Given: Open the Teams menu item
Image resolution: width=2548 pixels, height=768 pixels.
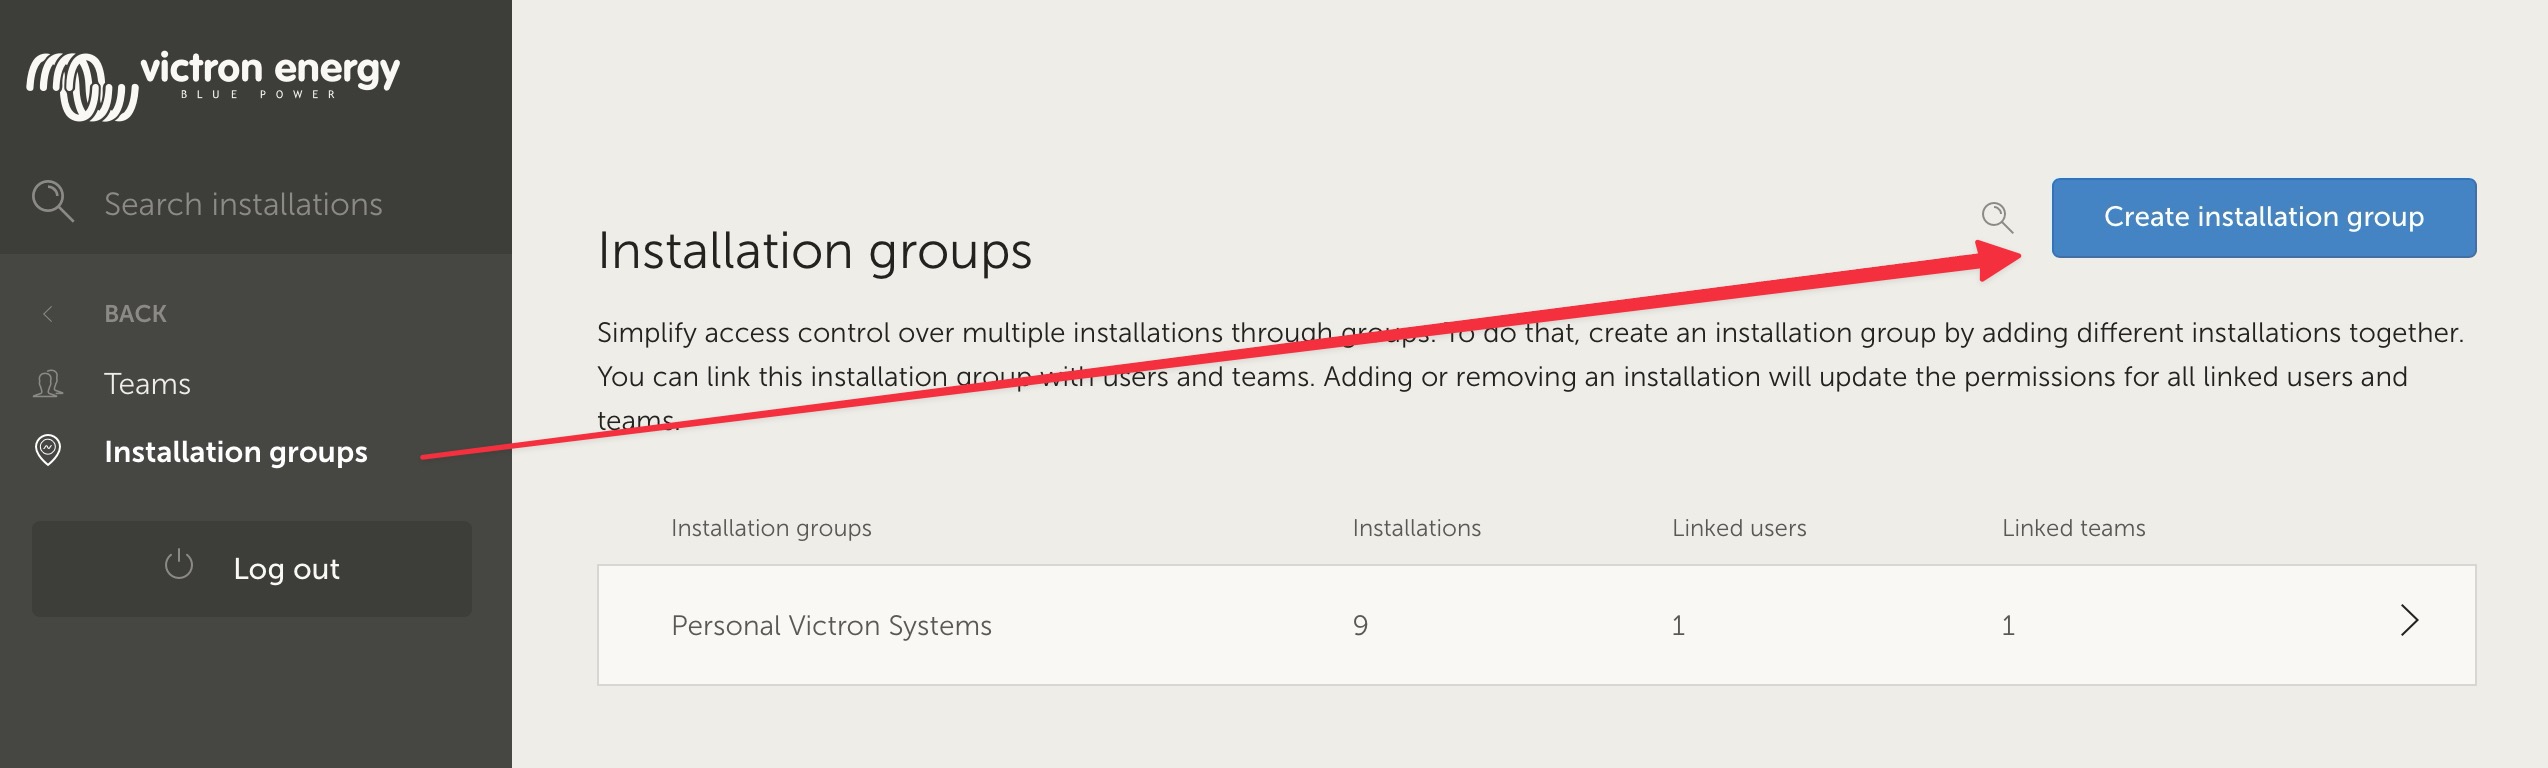Looking at the screenshot, I should [x=147, y=384].
